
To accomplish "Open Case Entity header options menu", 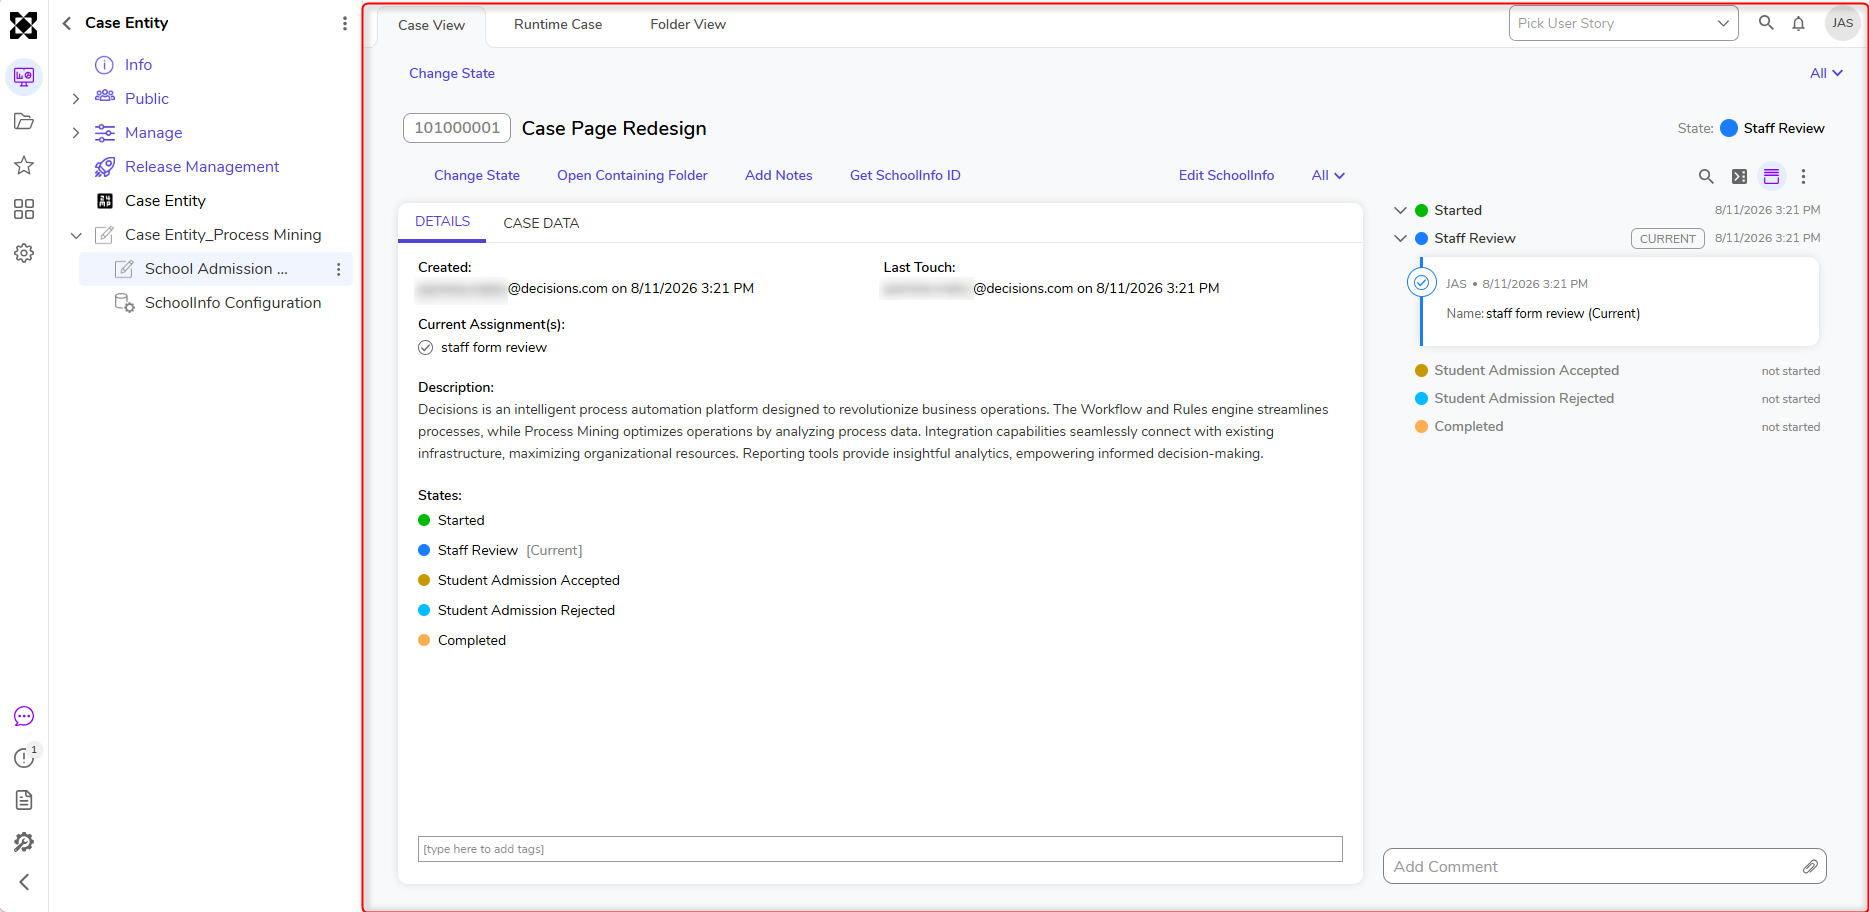I will [345, 23].
